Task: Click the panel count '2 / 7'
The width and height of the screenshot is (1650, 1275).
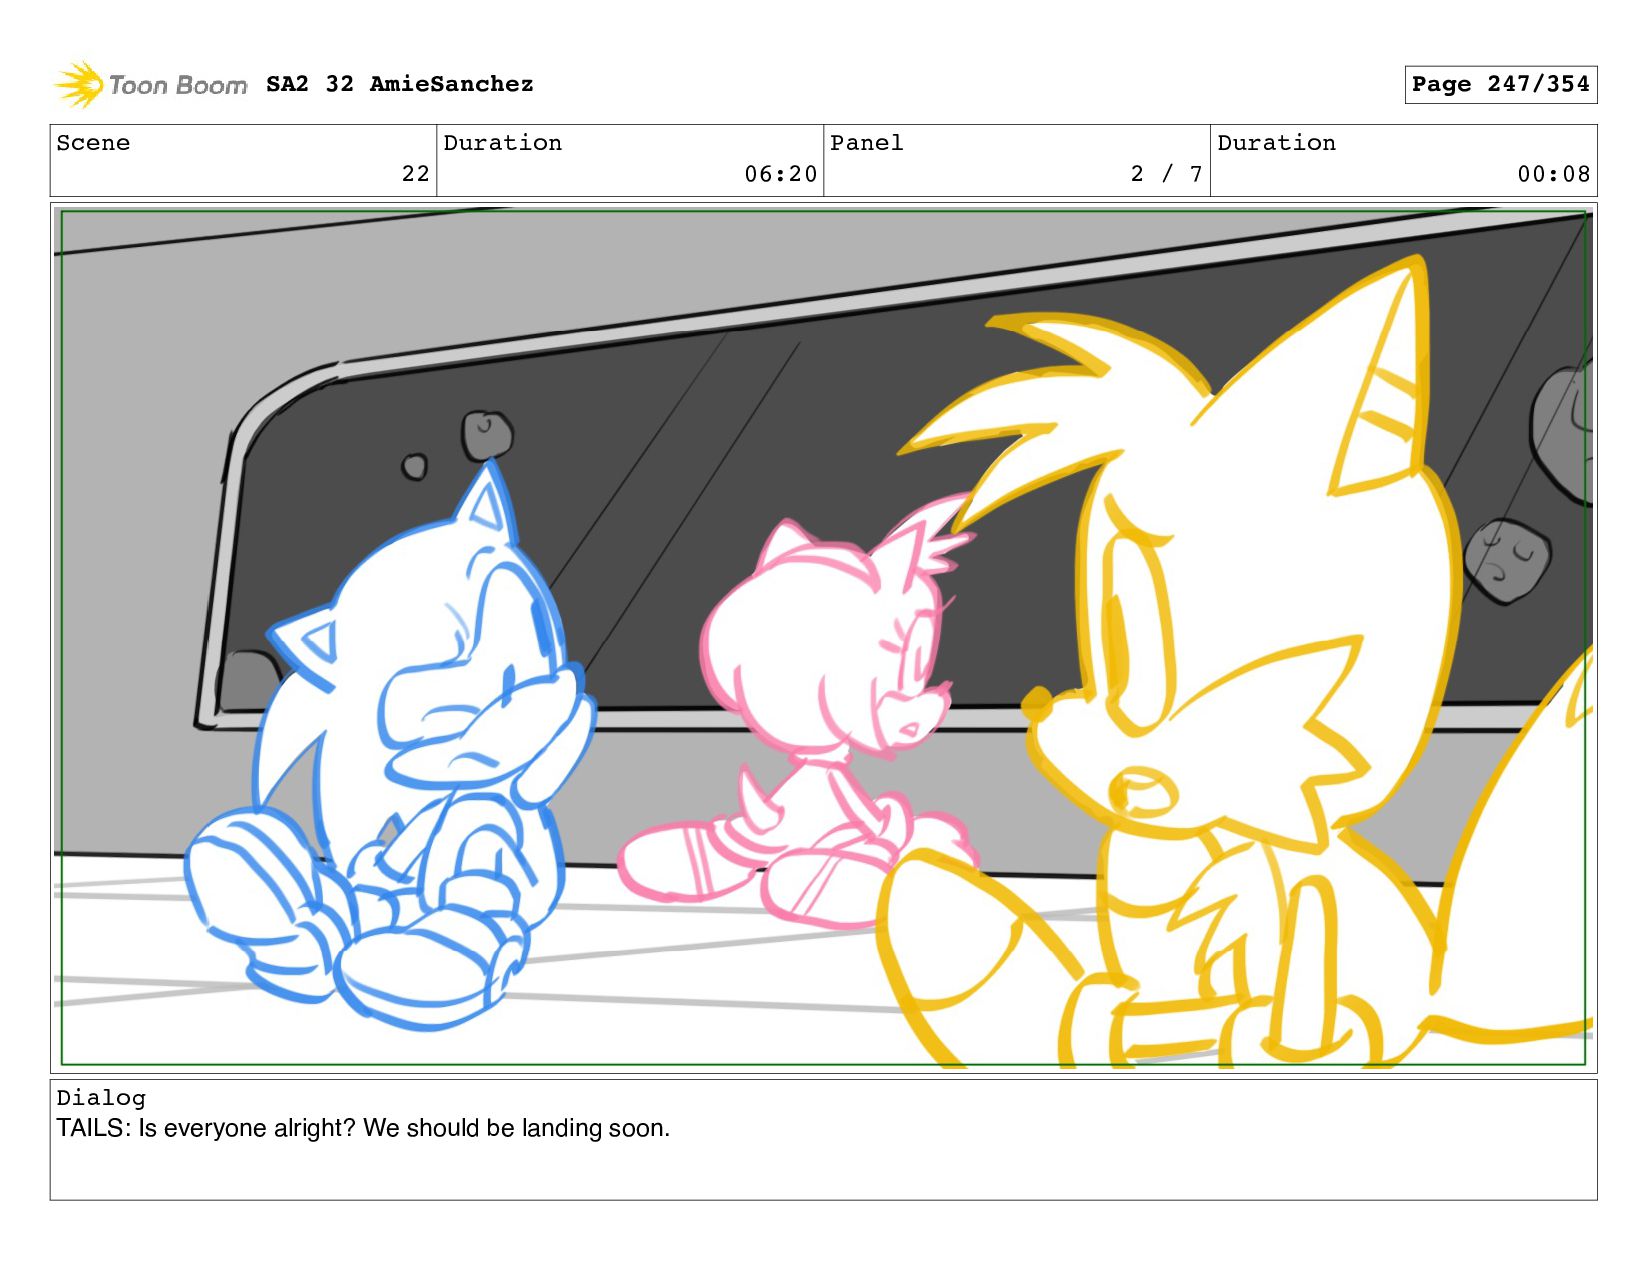Action: pyautogui.click(x=1166, y=174)
